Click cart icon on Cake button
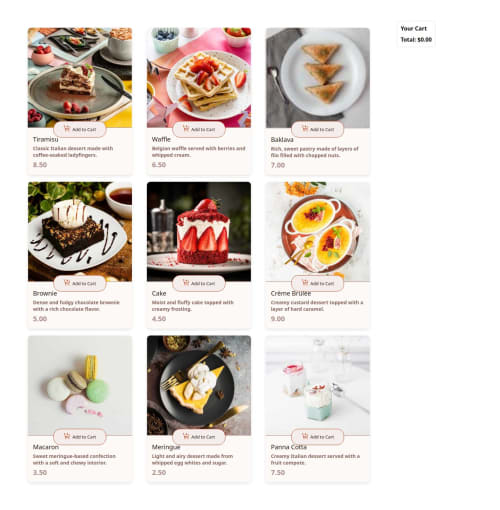 186,283
